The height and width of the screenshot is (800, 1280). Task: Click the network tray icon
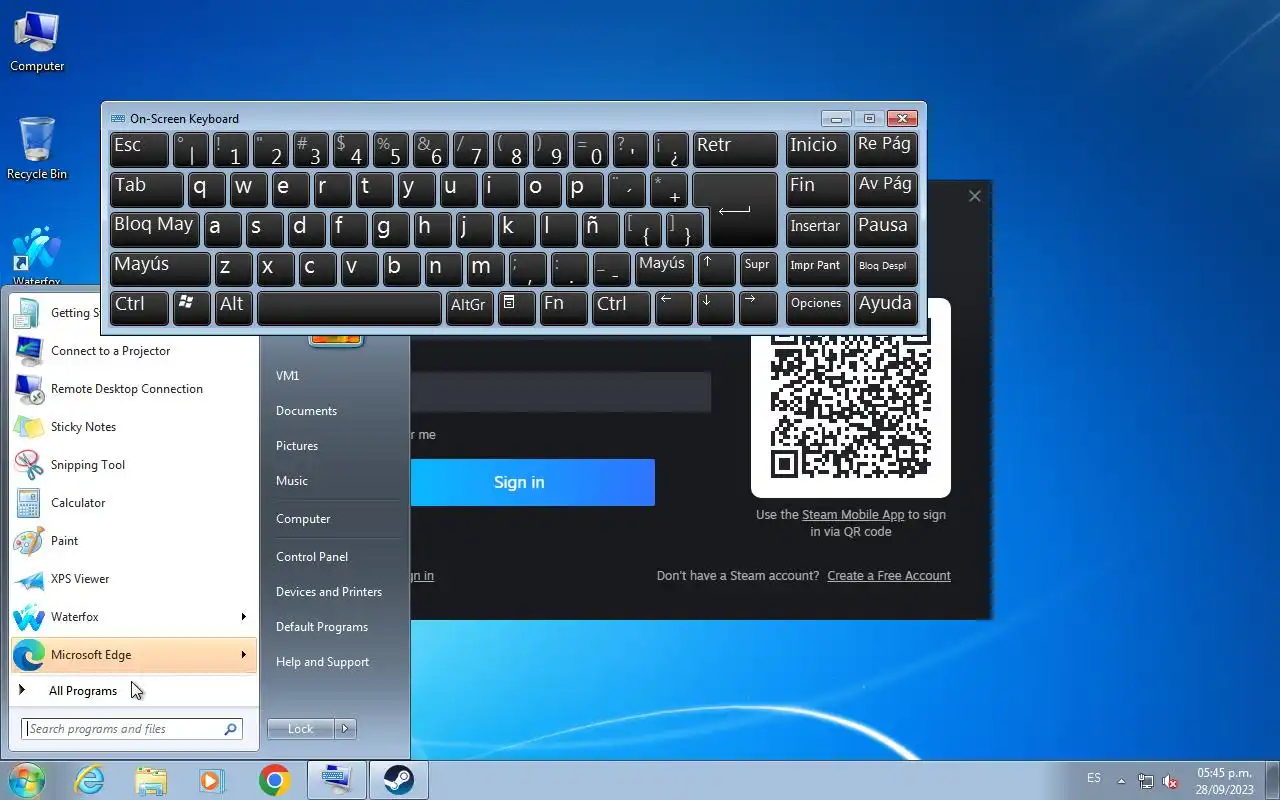point(1146,781)
